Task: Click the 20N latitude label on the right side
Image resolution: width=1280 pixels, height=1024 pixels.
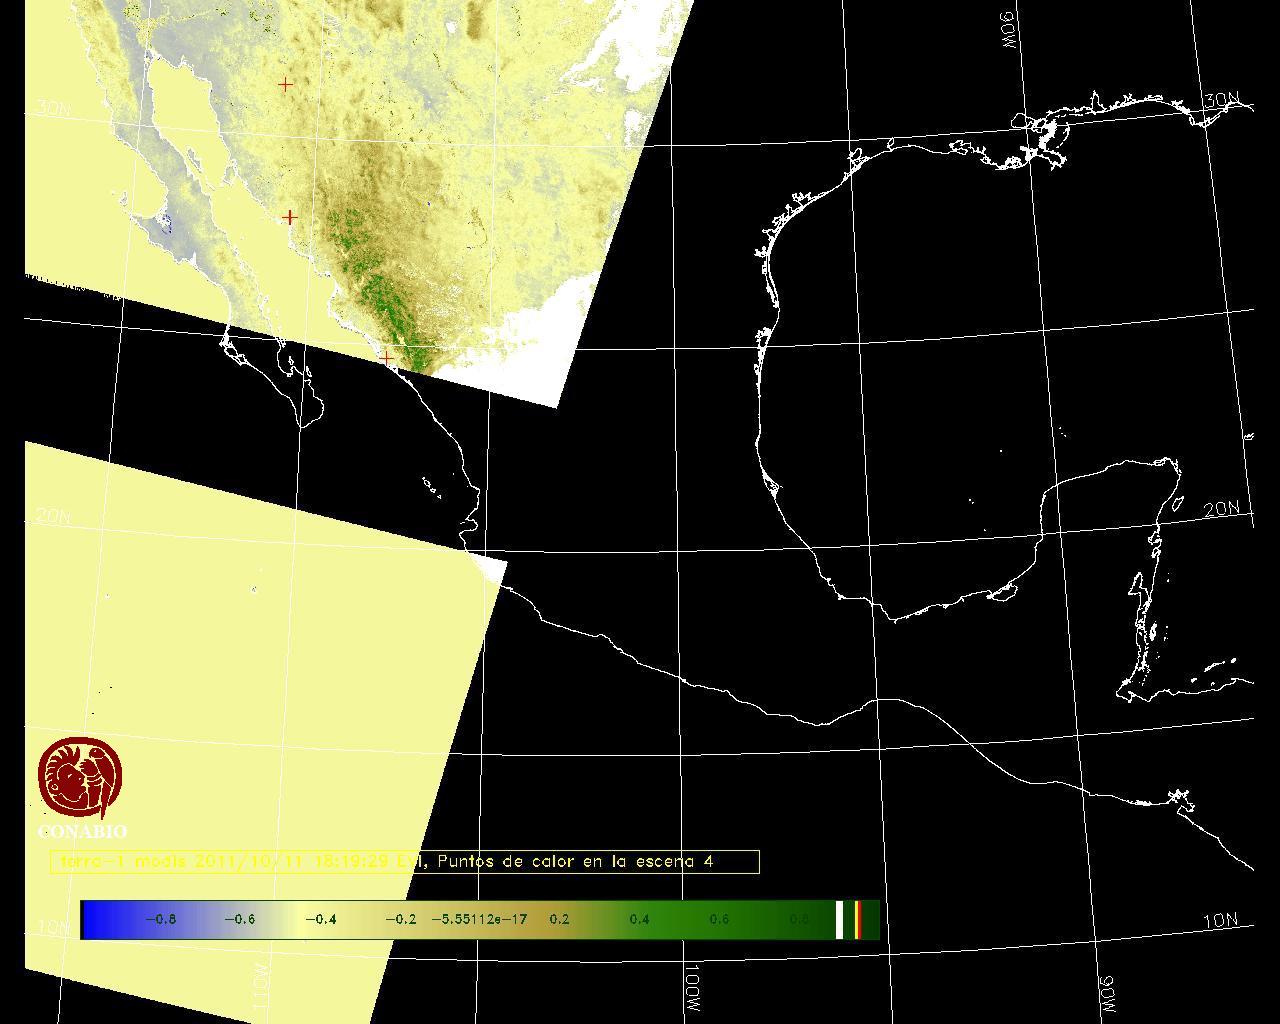Action: [x=1221, y=509]
